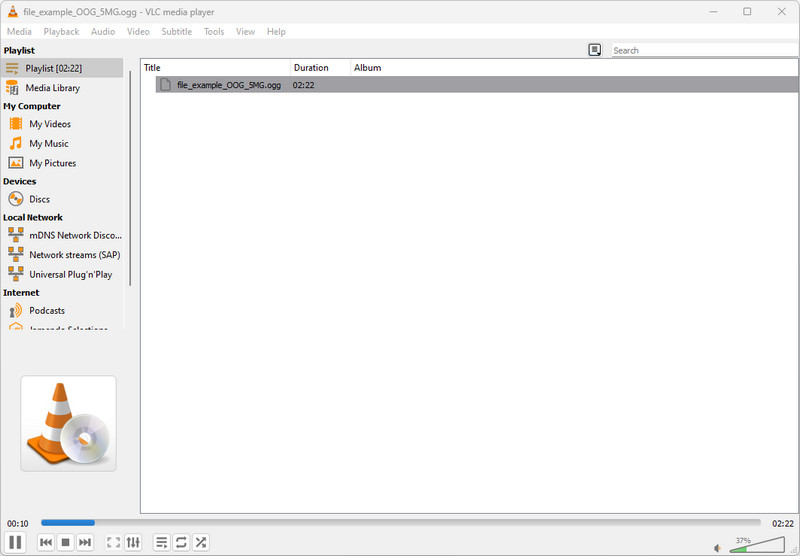Toggle fullscreen video mode
Screen dimensions: 800x556
tap(113, 542)
